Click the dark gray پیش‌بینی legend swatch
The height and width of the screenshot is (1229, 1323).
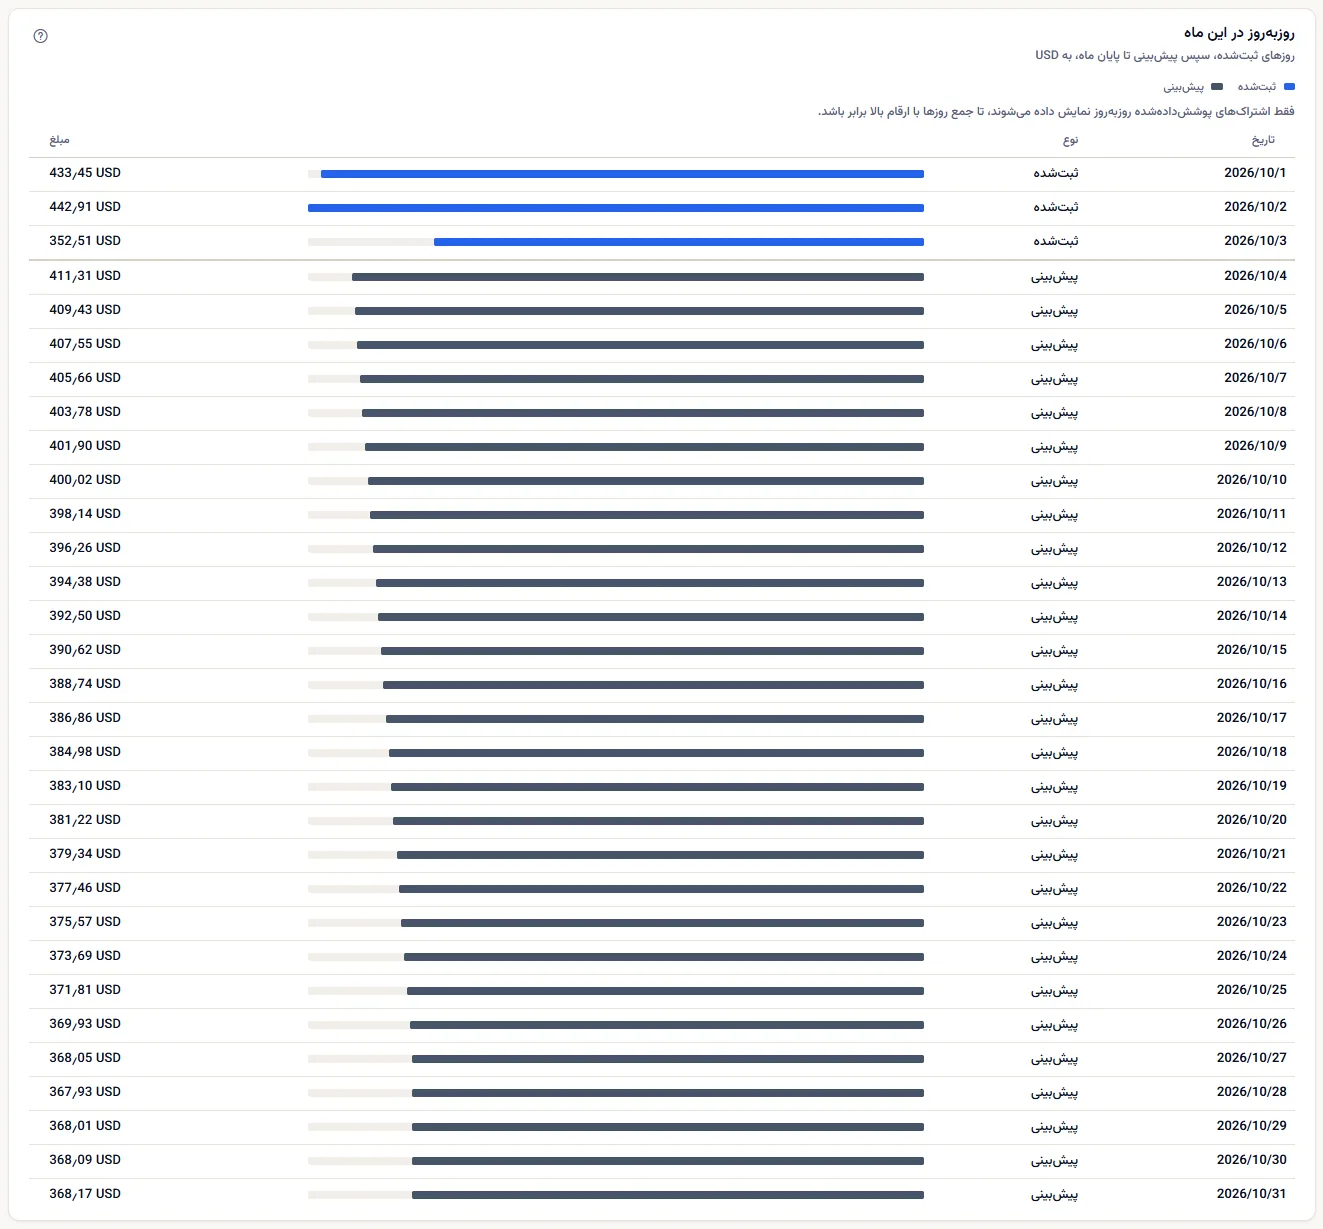[x=1217, y=87]
